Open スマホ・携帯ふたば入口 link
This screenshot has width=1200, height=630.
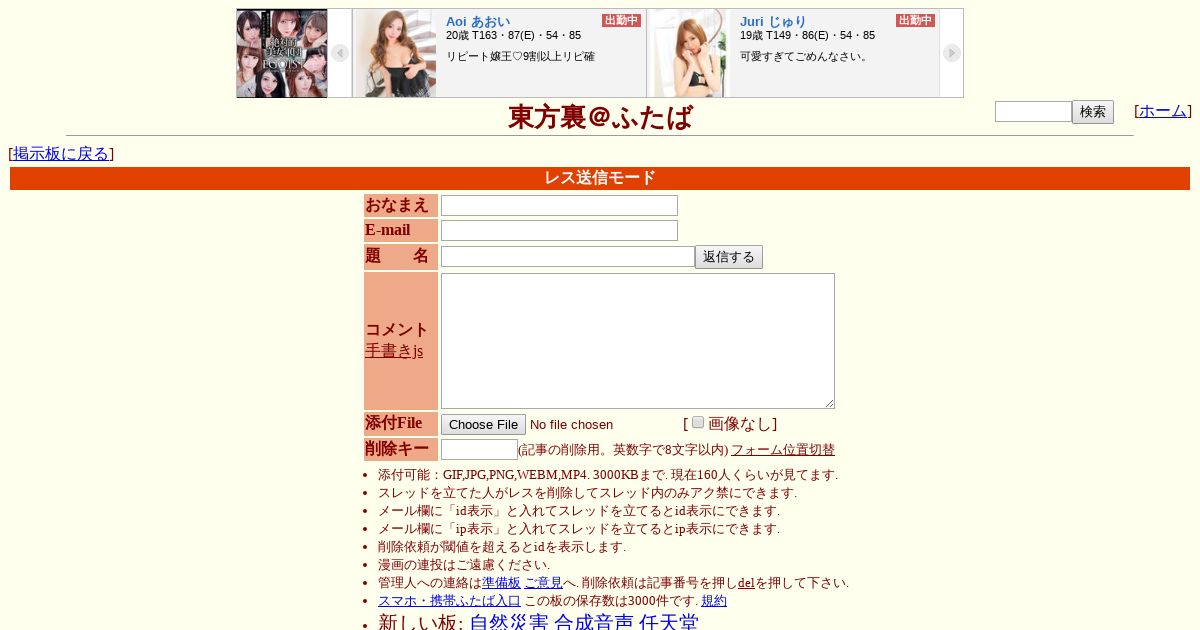[449, 601]
